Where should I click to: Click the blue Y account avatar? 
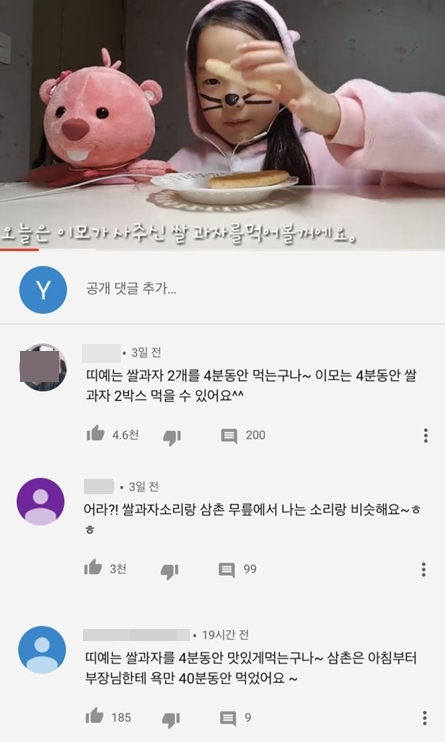(43, 290)
